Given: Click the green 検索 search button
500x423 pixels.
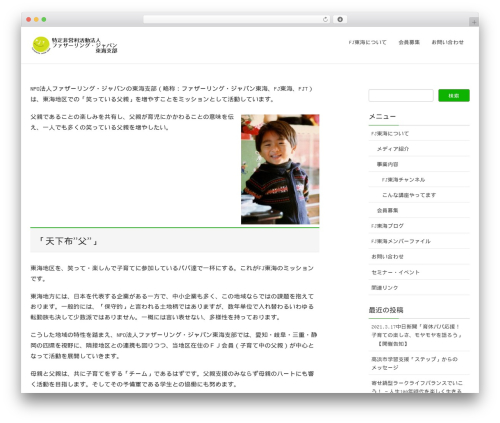Looking at the screenshot, I should pyautogui.click(x=454, y=95).
